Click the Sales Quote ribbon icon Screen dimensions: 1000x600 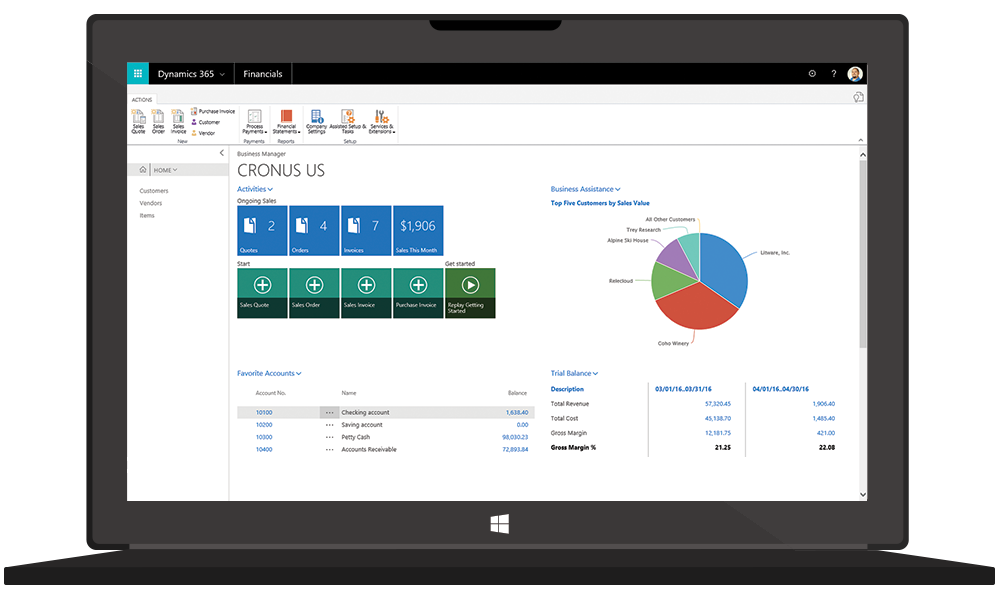[x=138, y=122]
